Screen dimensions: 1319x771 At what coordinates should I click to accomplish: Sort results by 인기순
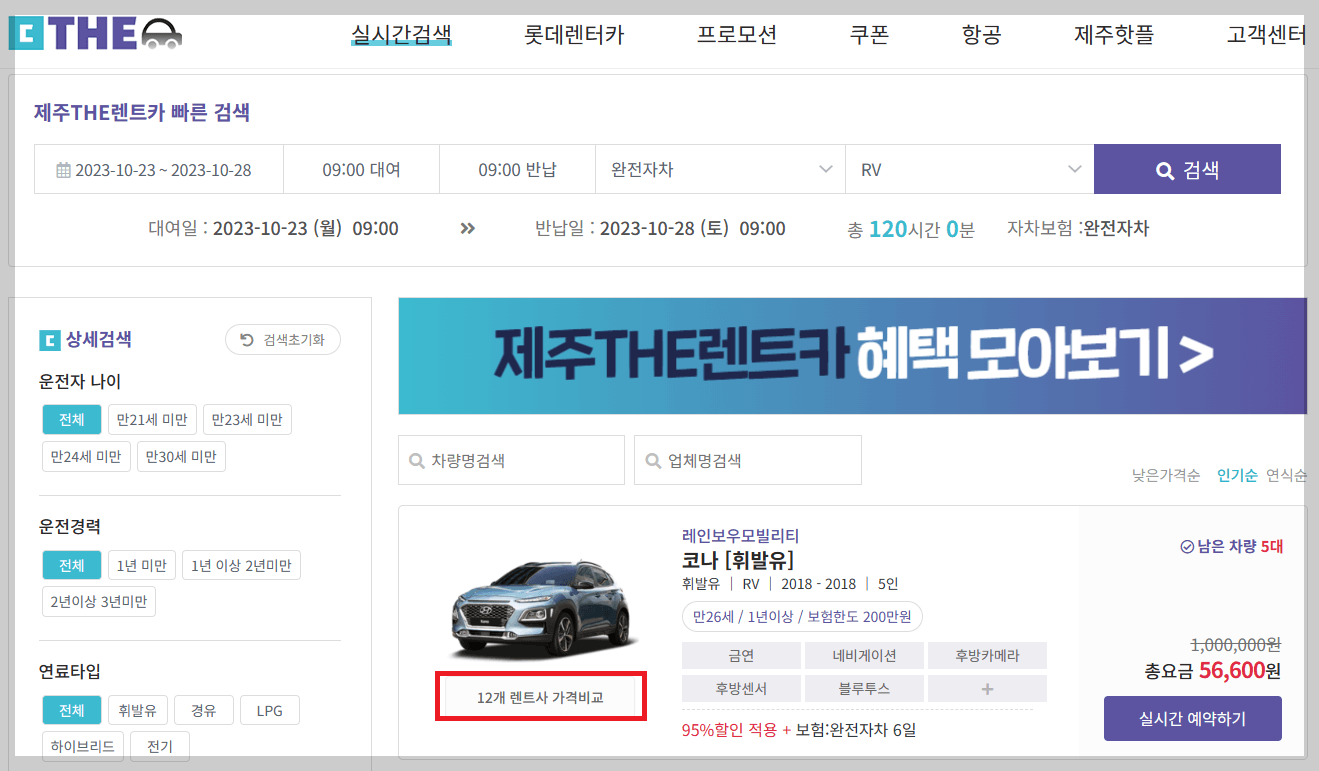coord(1237,475)
